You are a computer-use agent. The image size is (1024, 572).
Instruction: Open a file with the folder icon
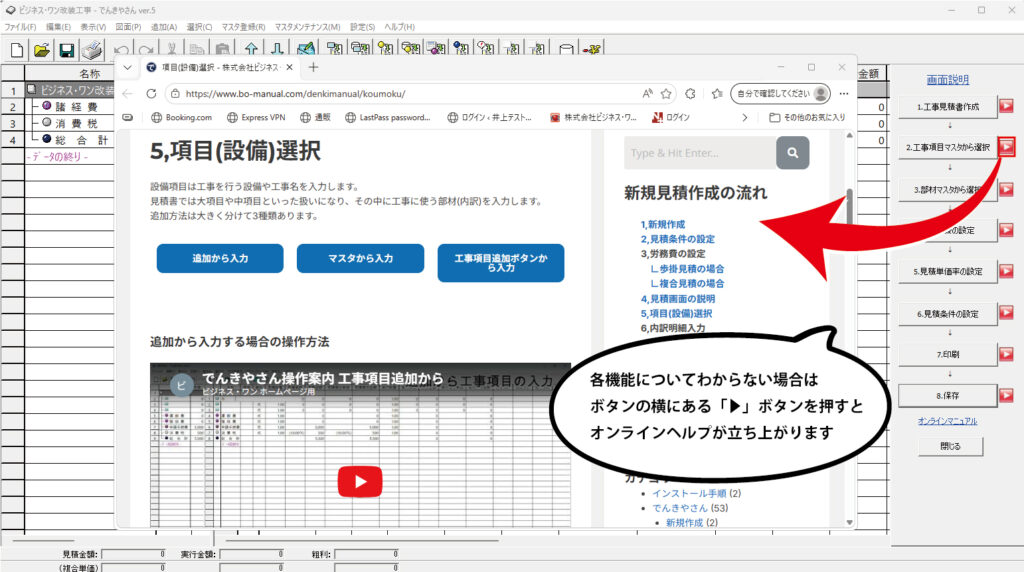click(x=42, y=50)
